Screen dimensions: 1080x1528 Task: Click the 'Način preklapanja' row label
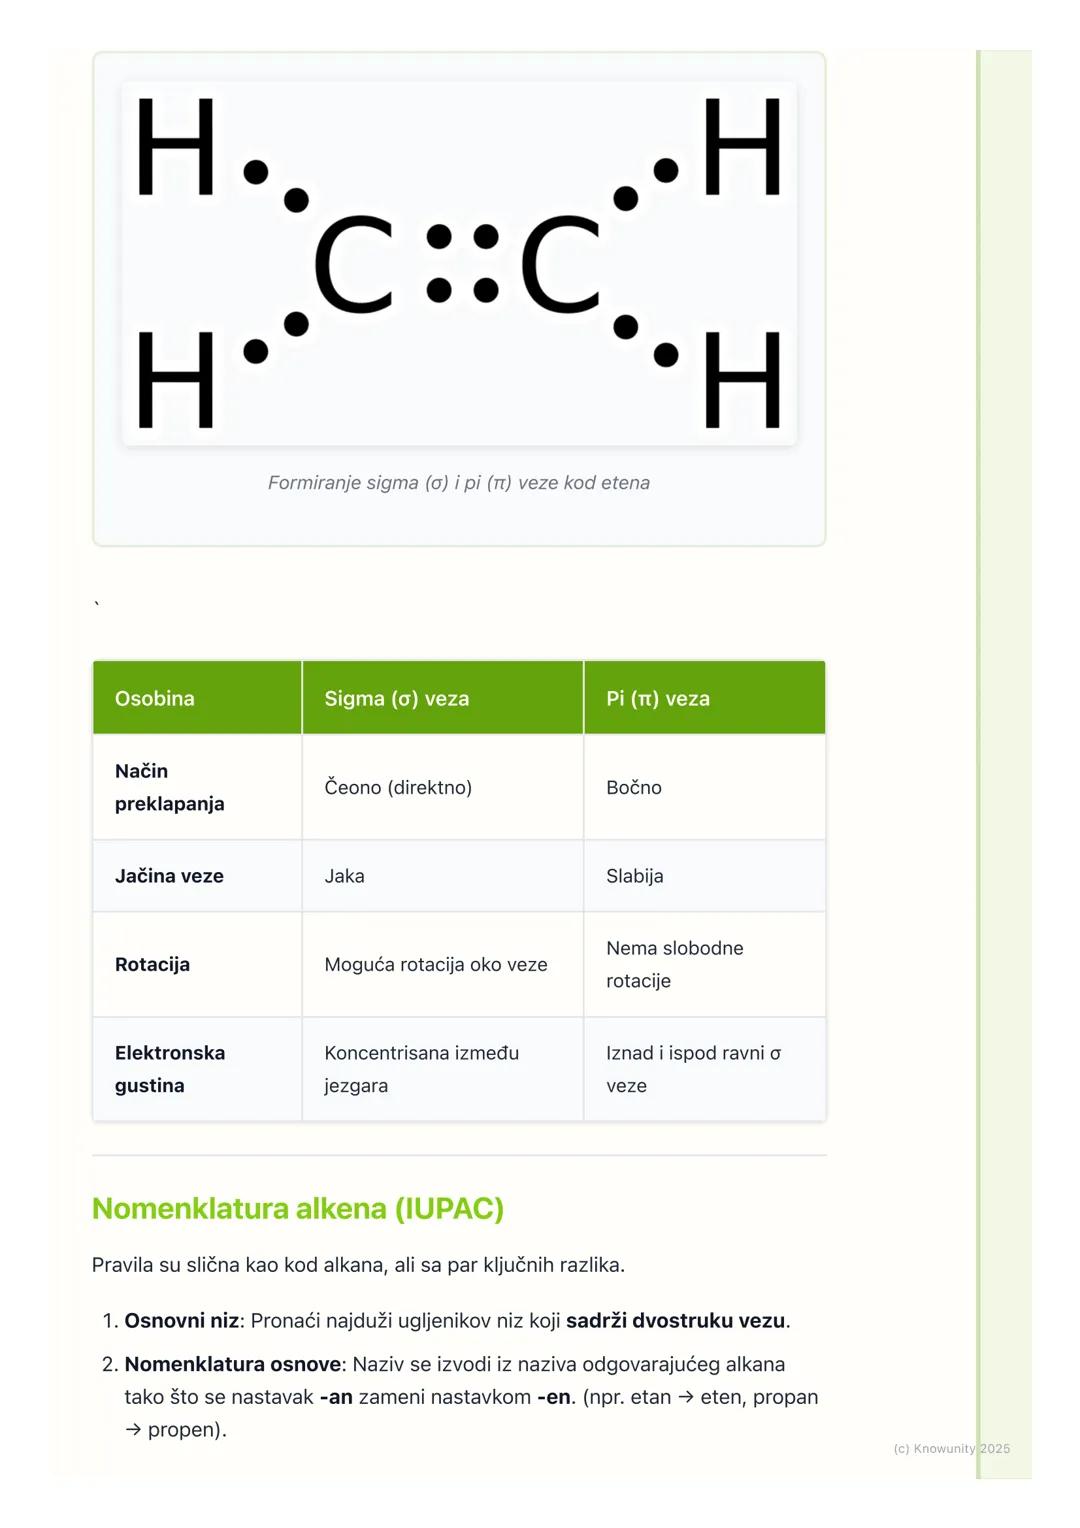(x=169, y=787)
